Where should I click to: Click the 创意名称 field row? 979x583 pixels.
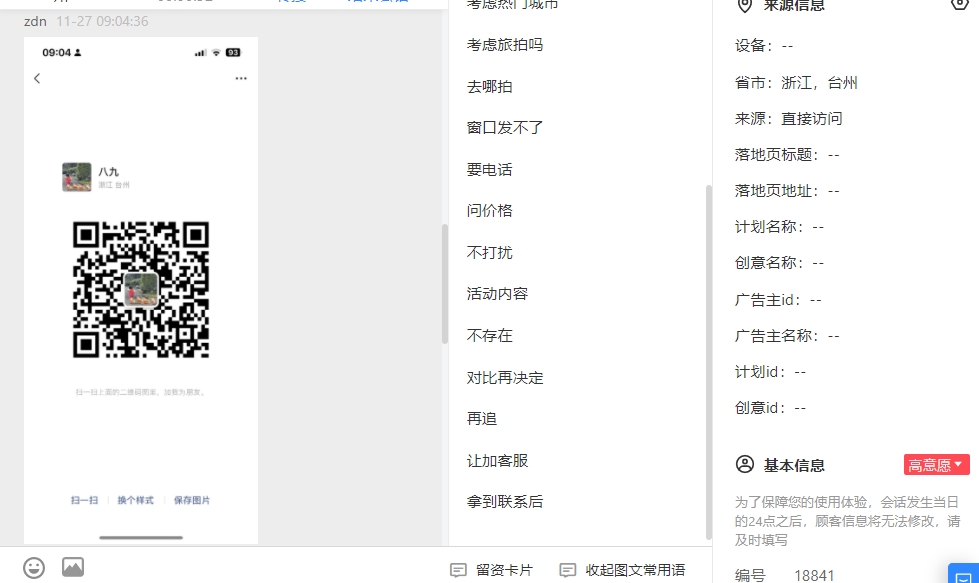[779, 263]
